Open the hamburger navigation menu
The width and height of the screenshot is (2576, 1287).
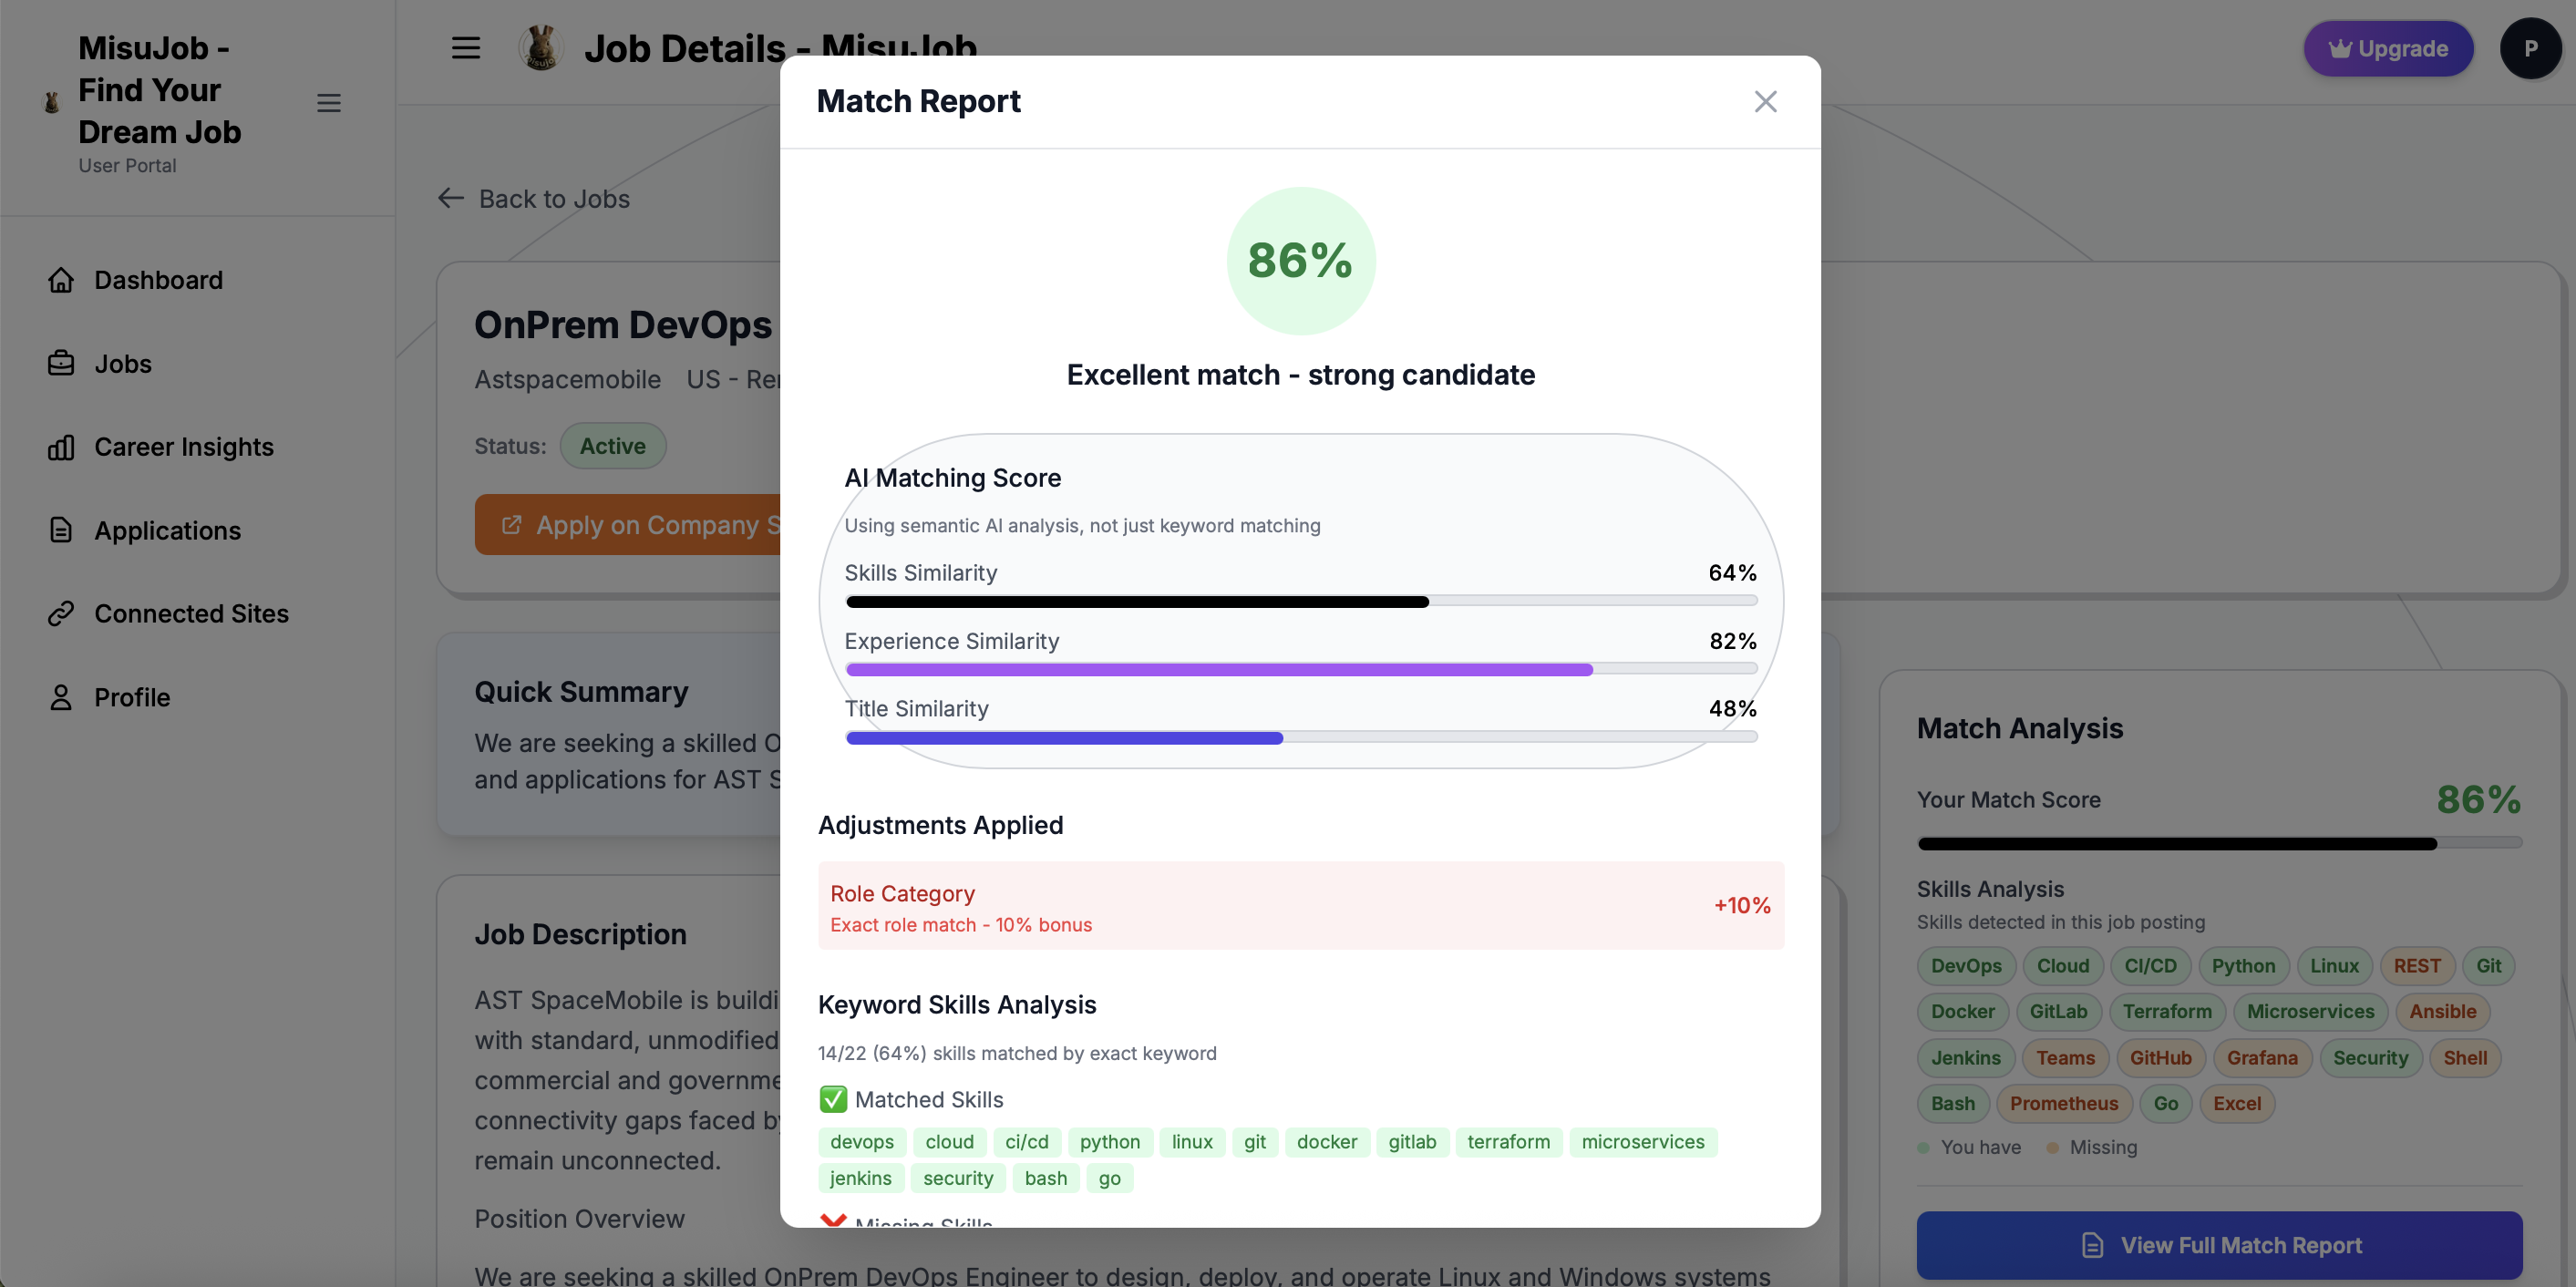tap(465, 47)
